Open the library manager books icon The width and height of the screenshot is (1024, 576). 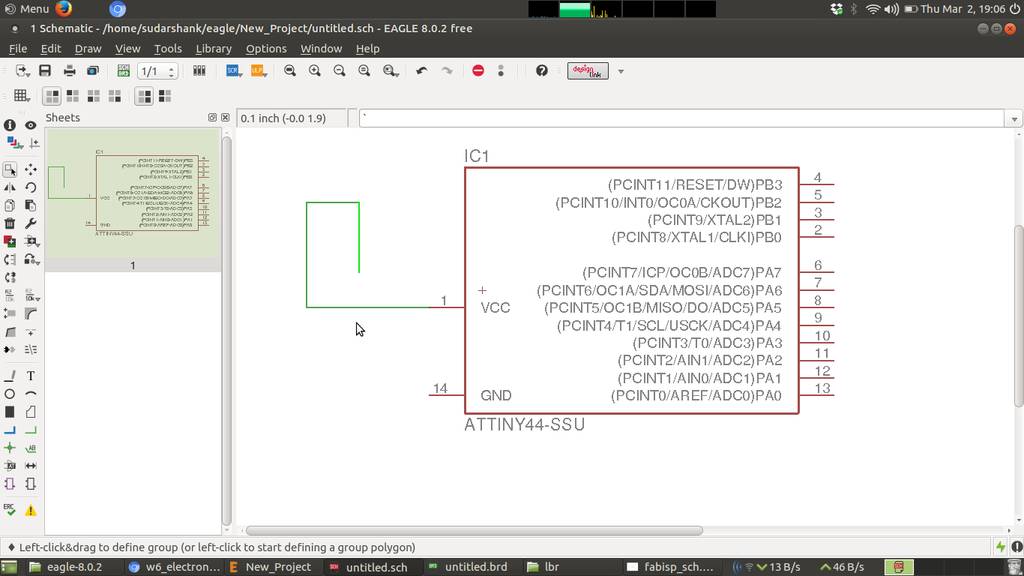pos(199,71)
